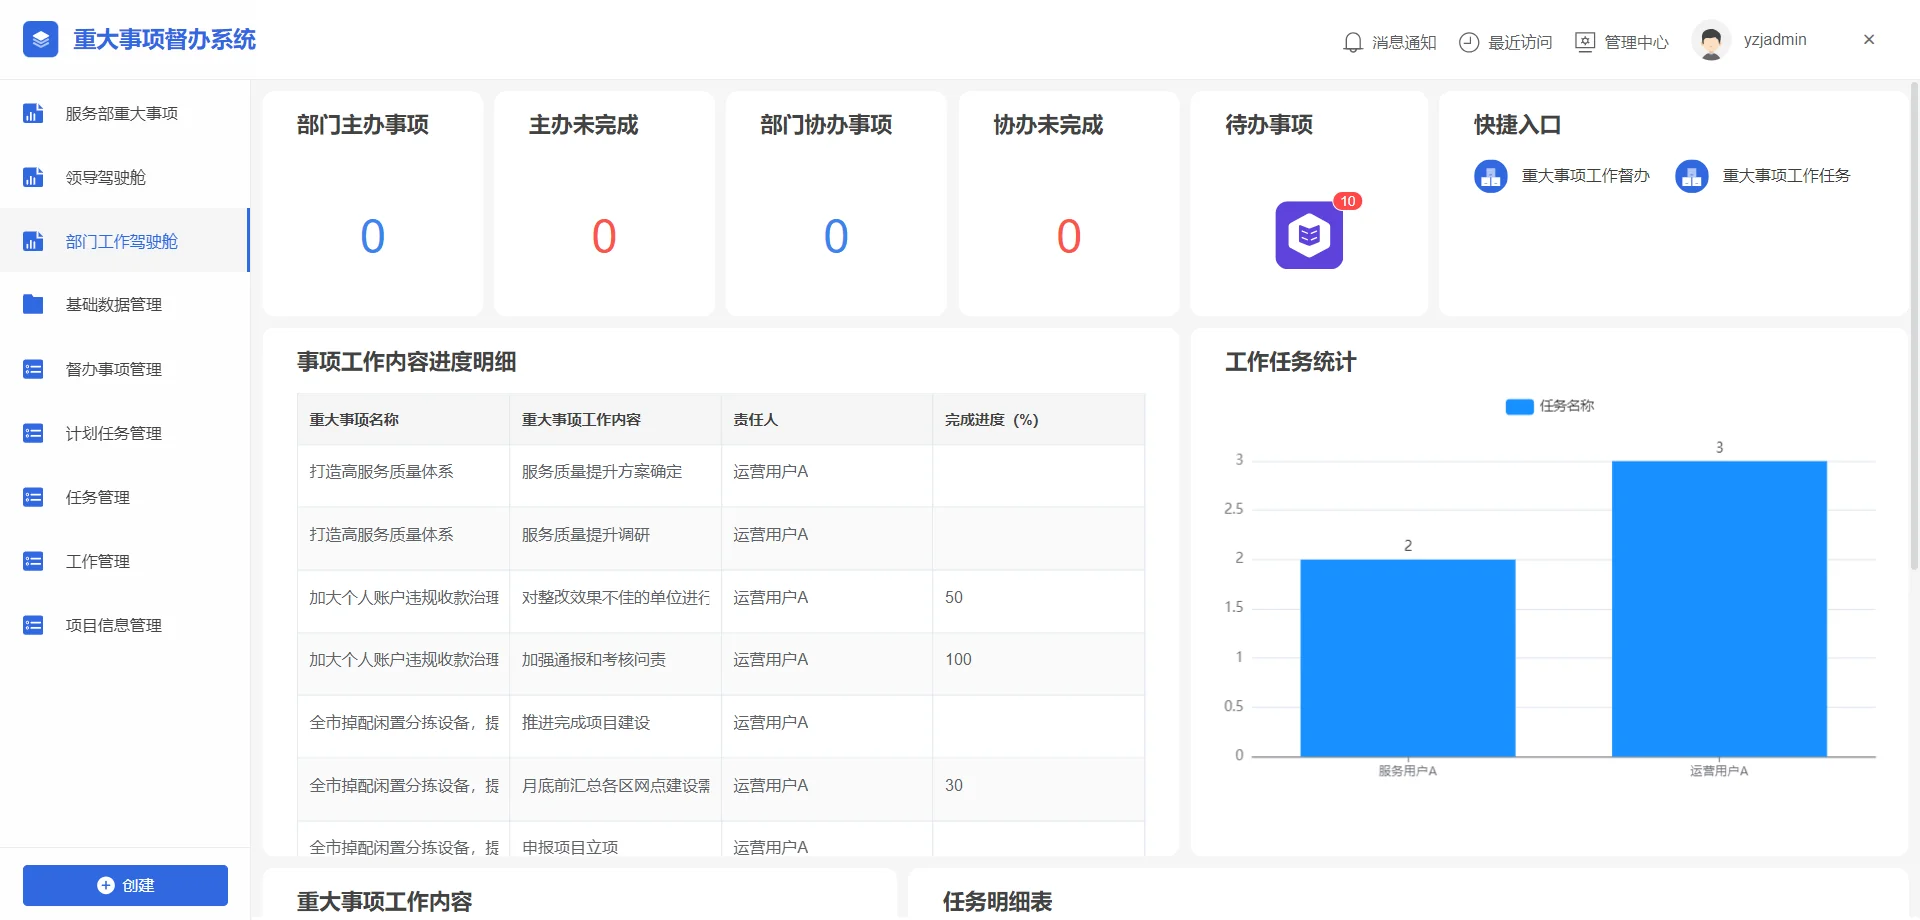The width and height of the screenshot is (1920, 920).
Task: Click the 工作管理 list icon
Action: pyautogui.click(x=33, y=561)
